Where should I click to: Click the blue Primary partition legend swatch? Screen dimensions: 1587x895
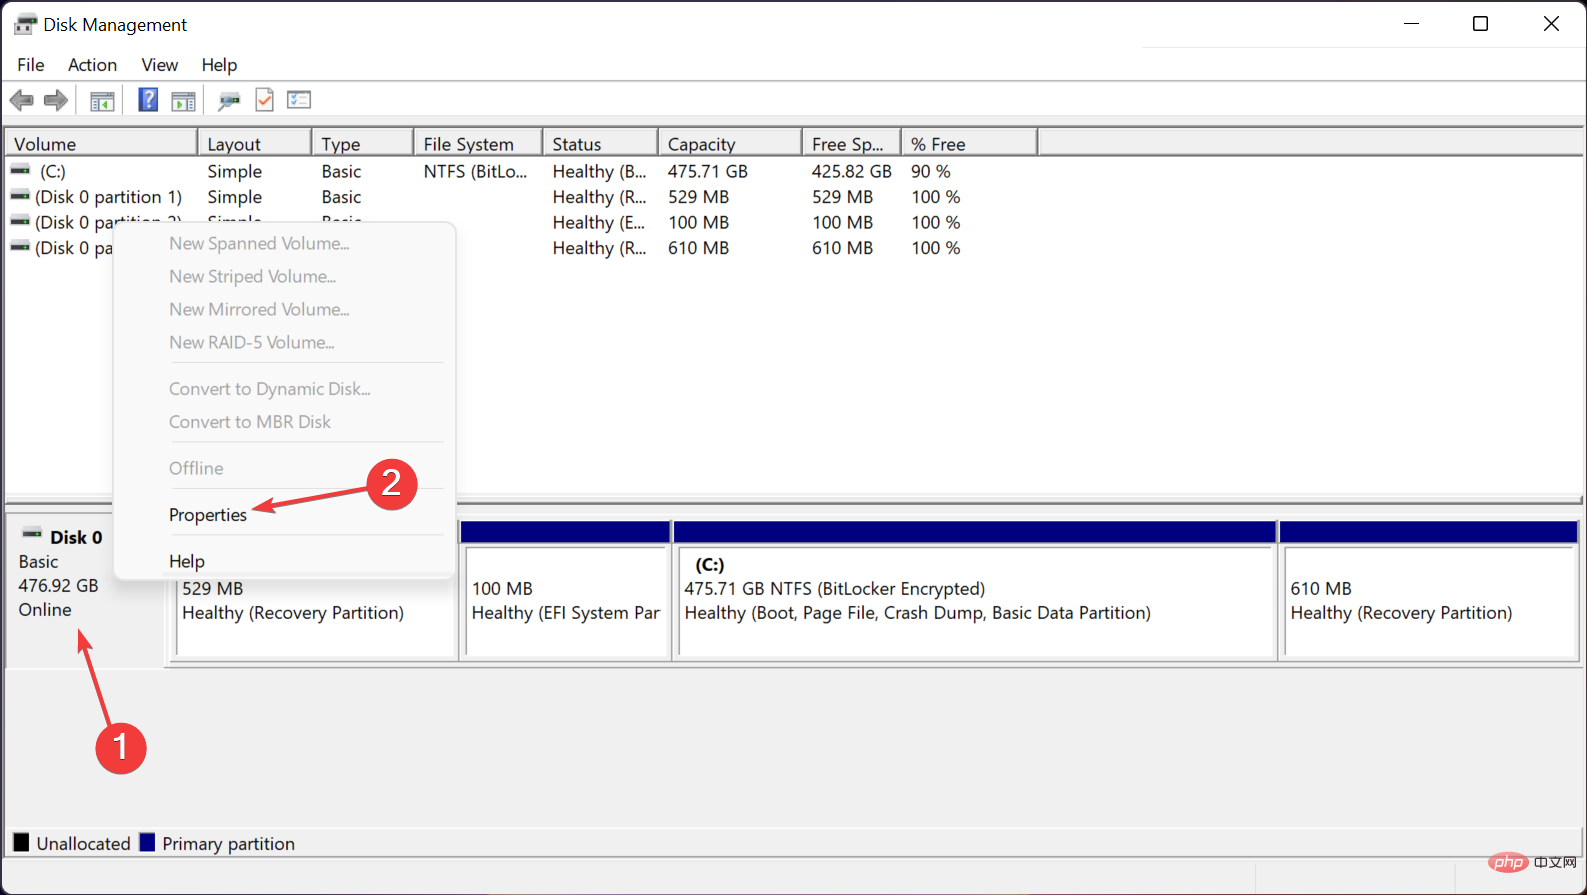tap(147, 842)
